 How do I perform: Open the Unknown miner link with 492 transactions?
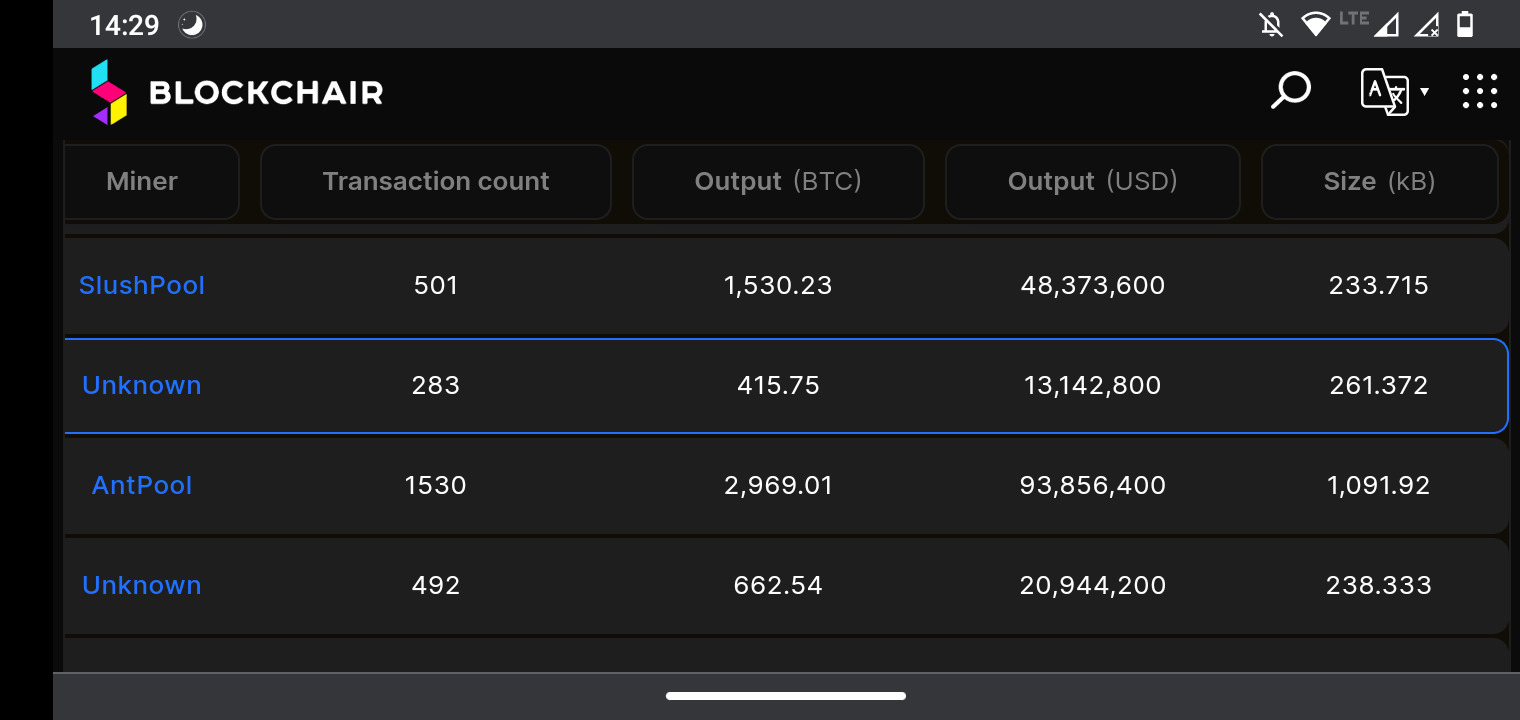(x=142, y=585)
